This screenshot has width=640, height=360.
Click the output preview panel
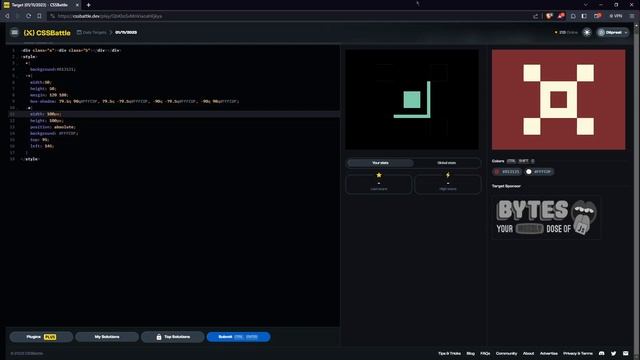click(x=412, y=100)
